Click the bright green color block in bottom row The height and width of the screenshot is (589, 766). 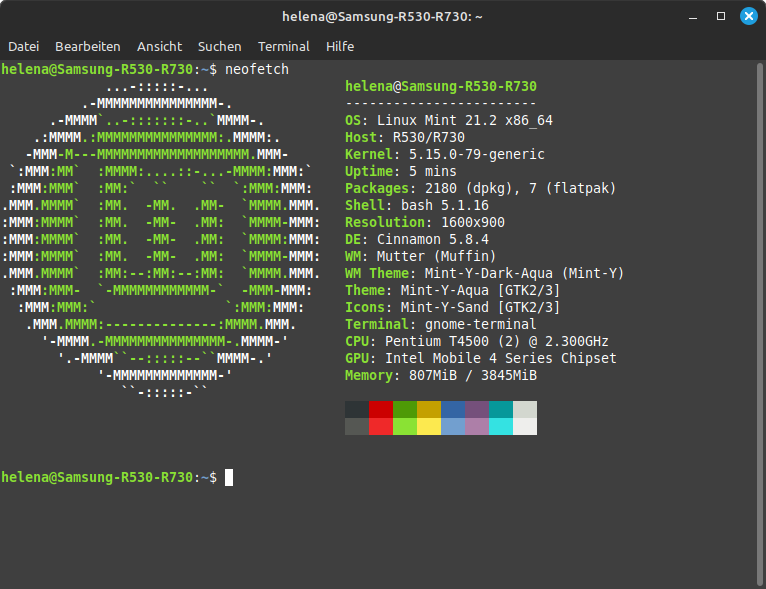(x=405, y=426)
